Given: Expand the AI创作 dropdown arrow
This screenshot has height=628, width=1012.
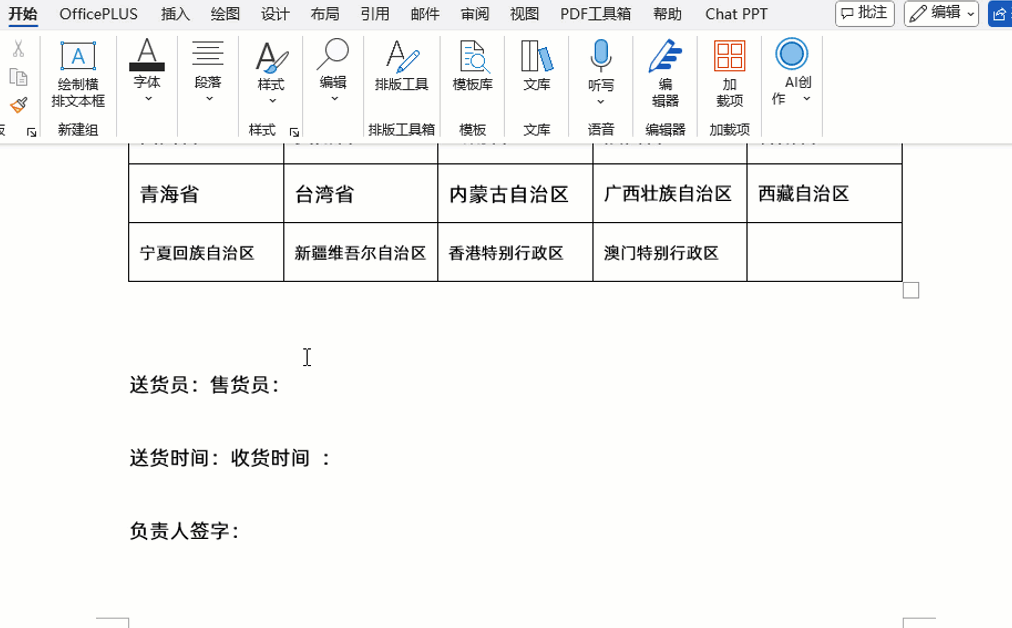Looking at the screenshot, I should (807, 99).
